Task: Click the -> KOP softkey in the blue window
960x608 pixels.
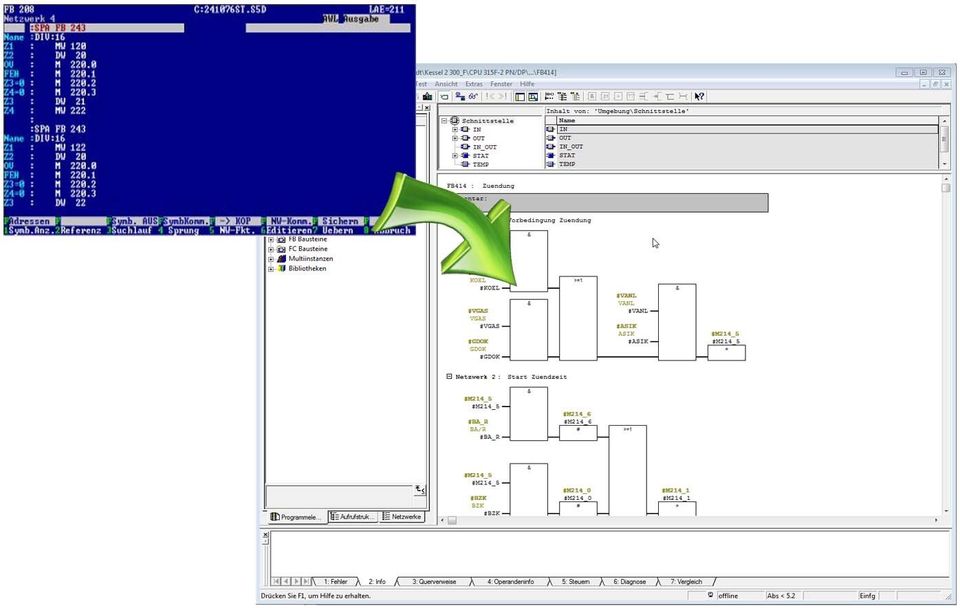Action: point(236,221)
